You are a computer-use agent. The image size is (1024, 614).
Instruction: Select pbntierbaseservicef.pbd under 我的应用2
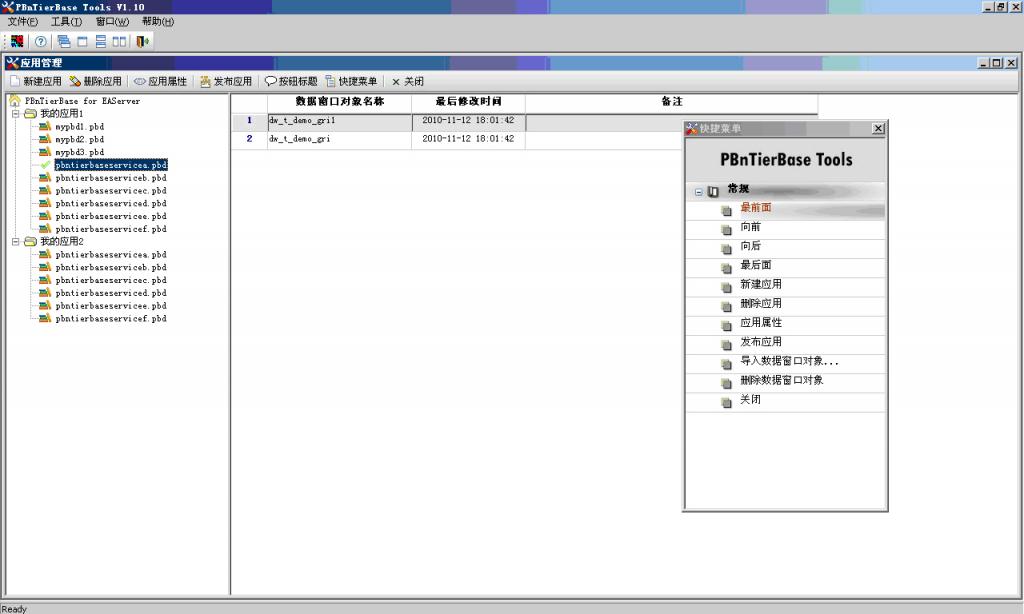click(x=111, y=319)
